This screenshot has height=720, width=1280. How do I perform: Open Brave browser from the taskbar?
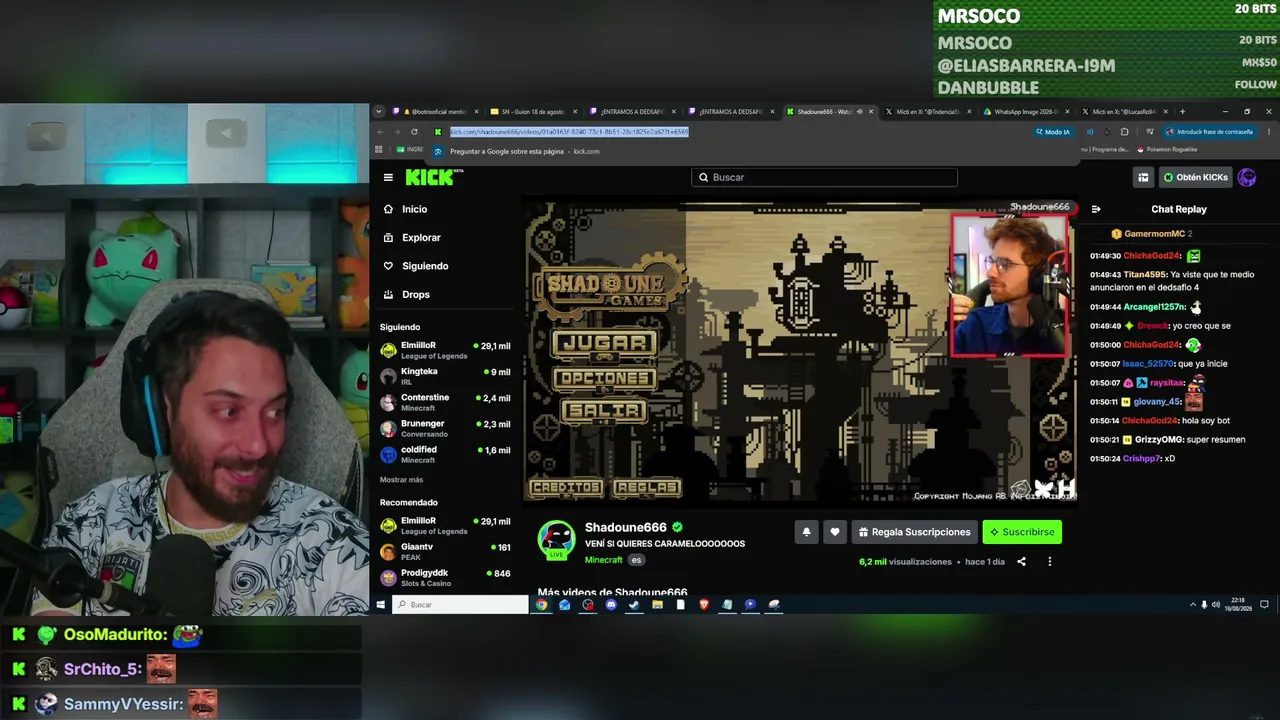point(704,605)
